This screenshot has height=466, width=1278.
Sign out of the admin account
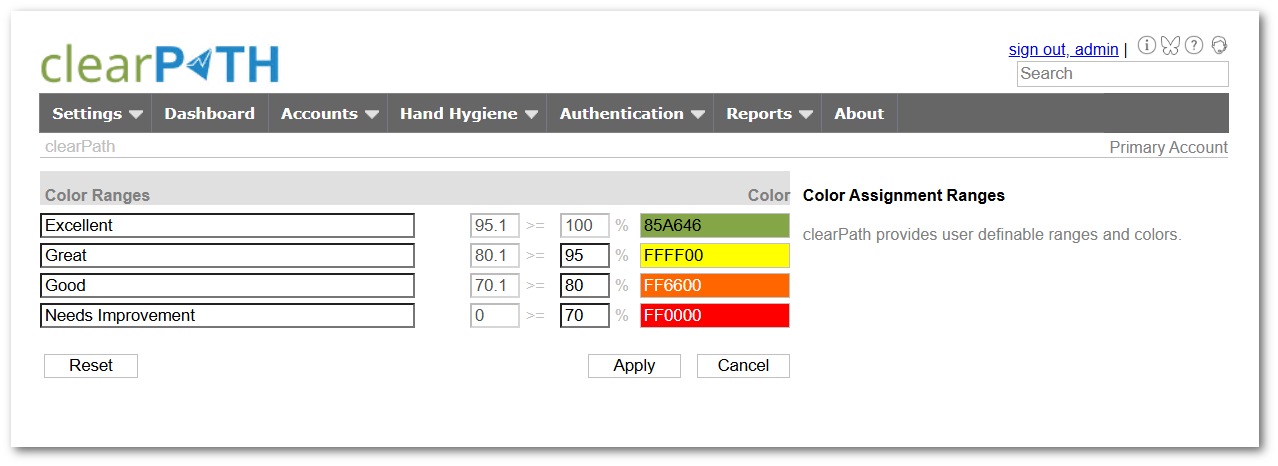tap(1063, 49)
